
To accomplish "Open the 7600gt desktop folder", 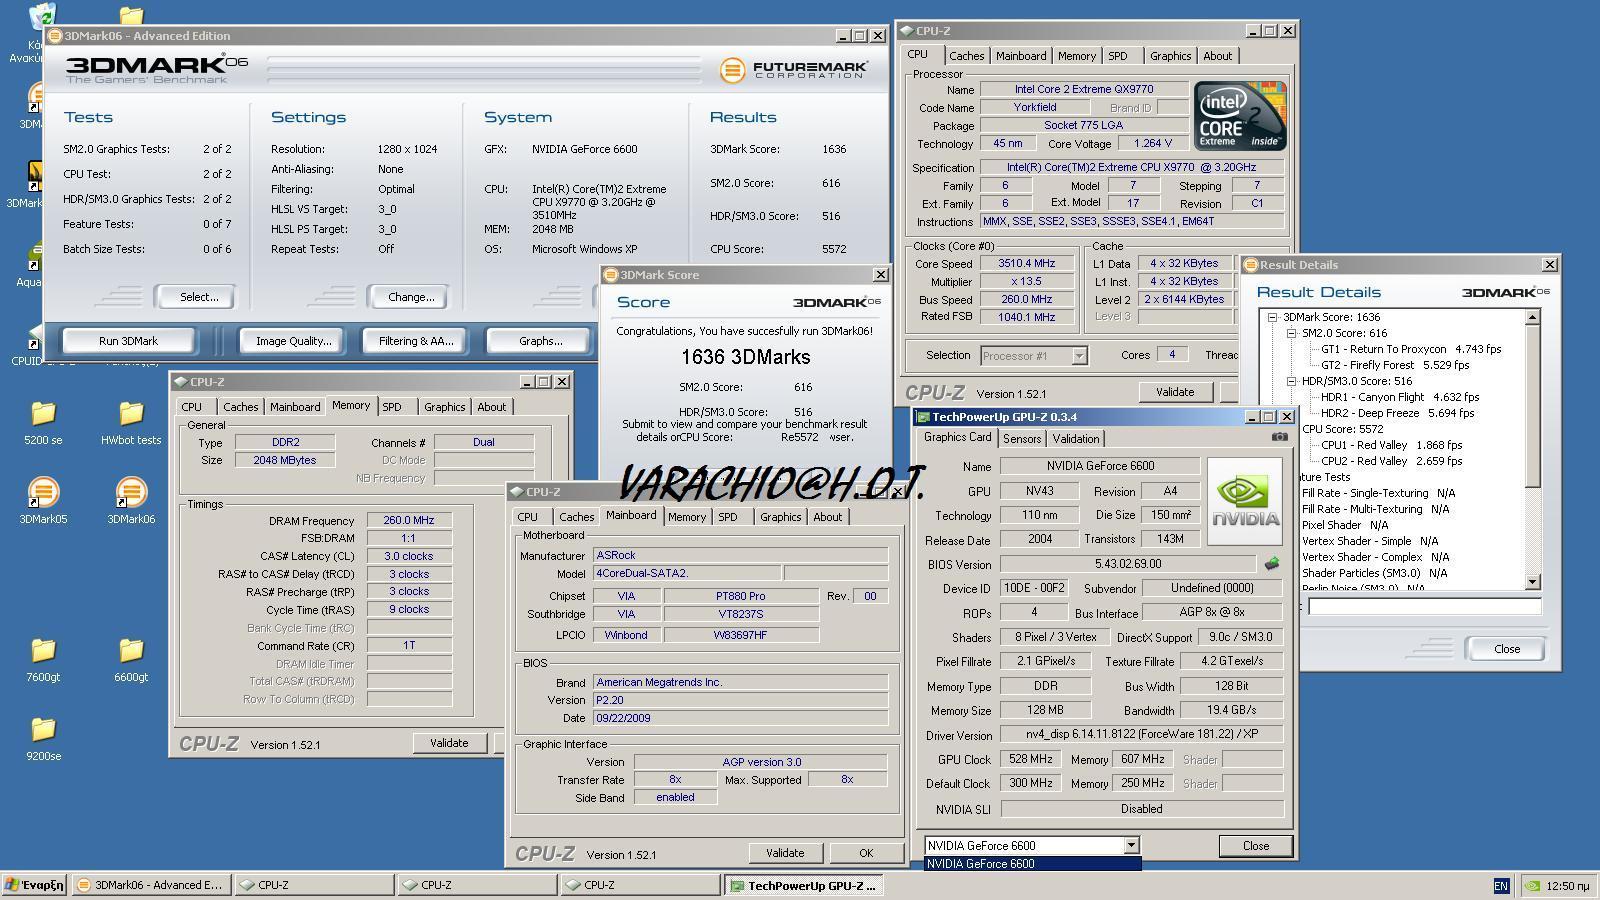I will click(x=43, y=659).
